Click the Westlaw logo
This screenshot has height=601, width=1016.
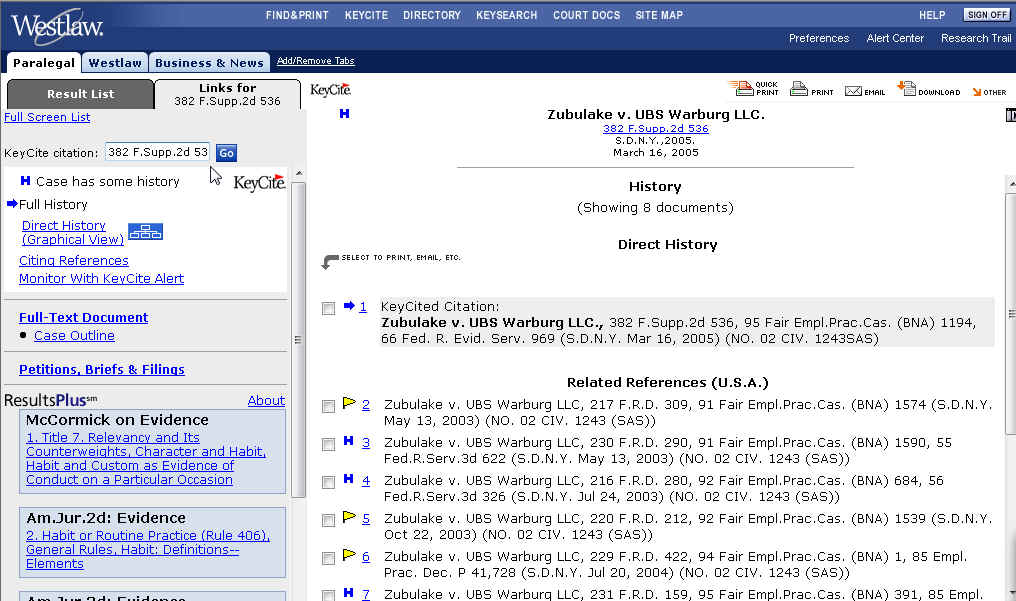[56, 25]
